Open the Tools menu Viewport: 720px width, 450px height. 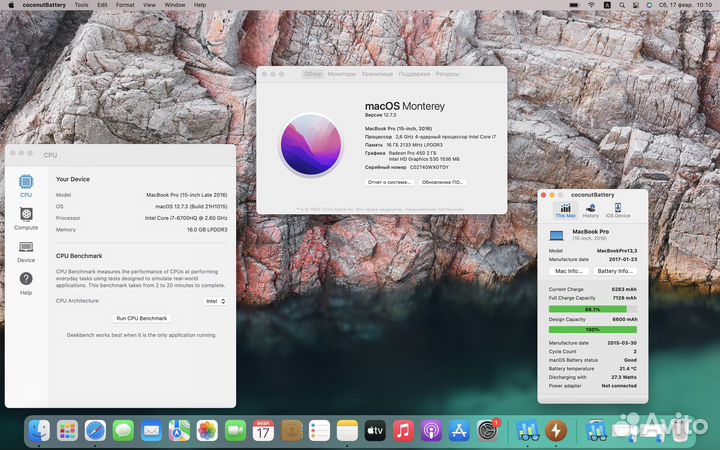(x=81, y=5)
